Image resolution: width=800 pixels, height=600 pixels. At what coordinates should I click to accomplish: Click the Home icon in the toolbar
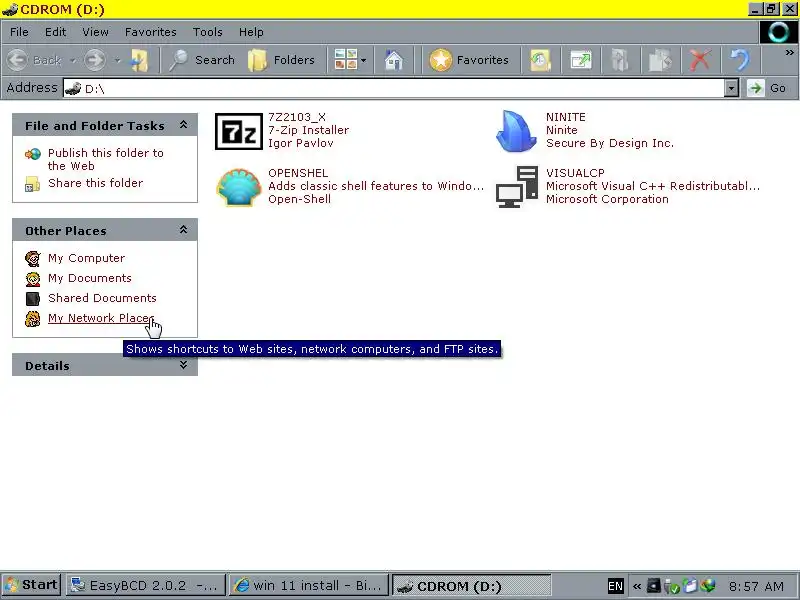393,60
